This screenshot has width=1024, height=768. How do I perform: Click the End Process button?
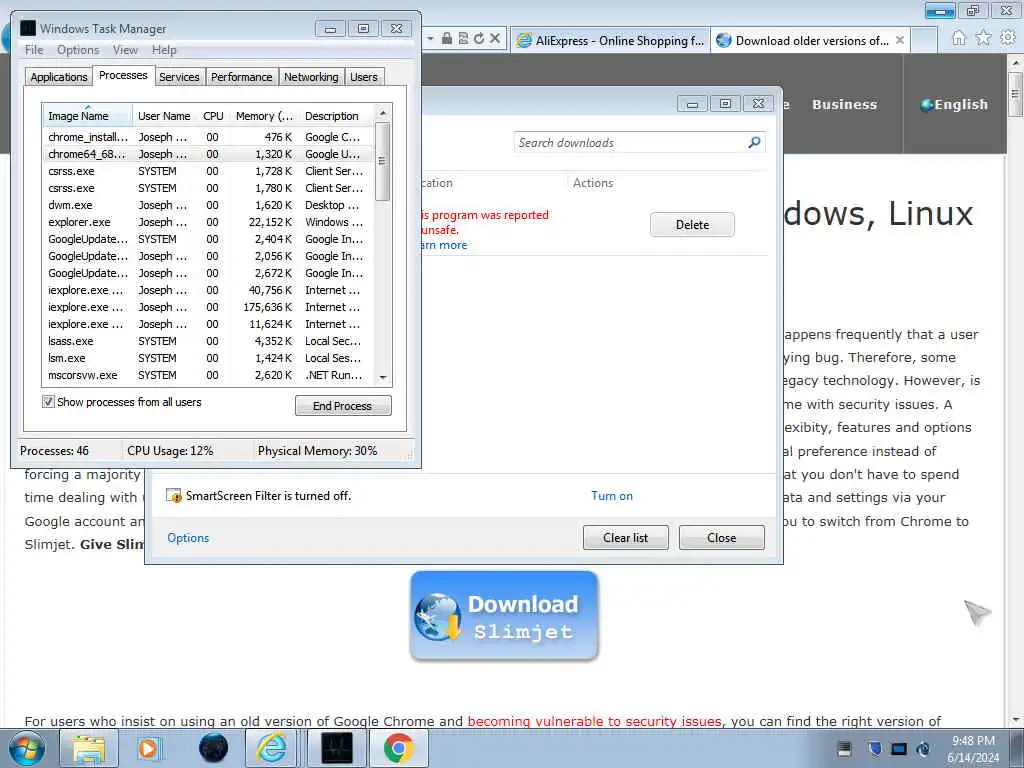343,406
